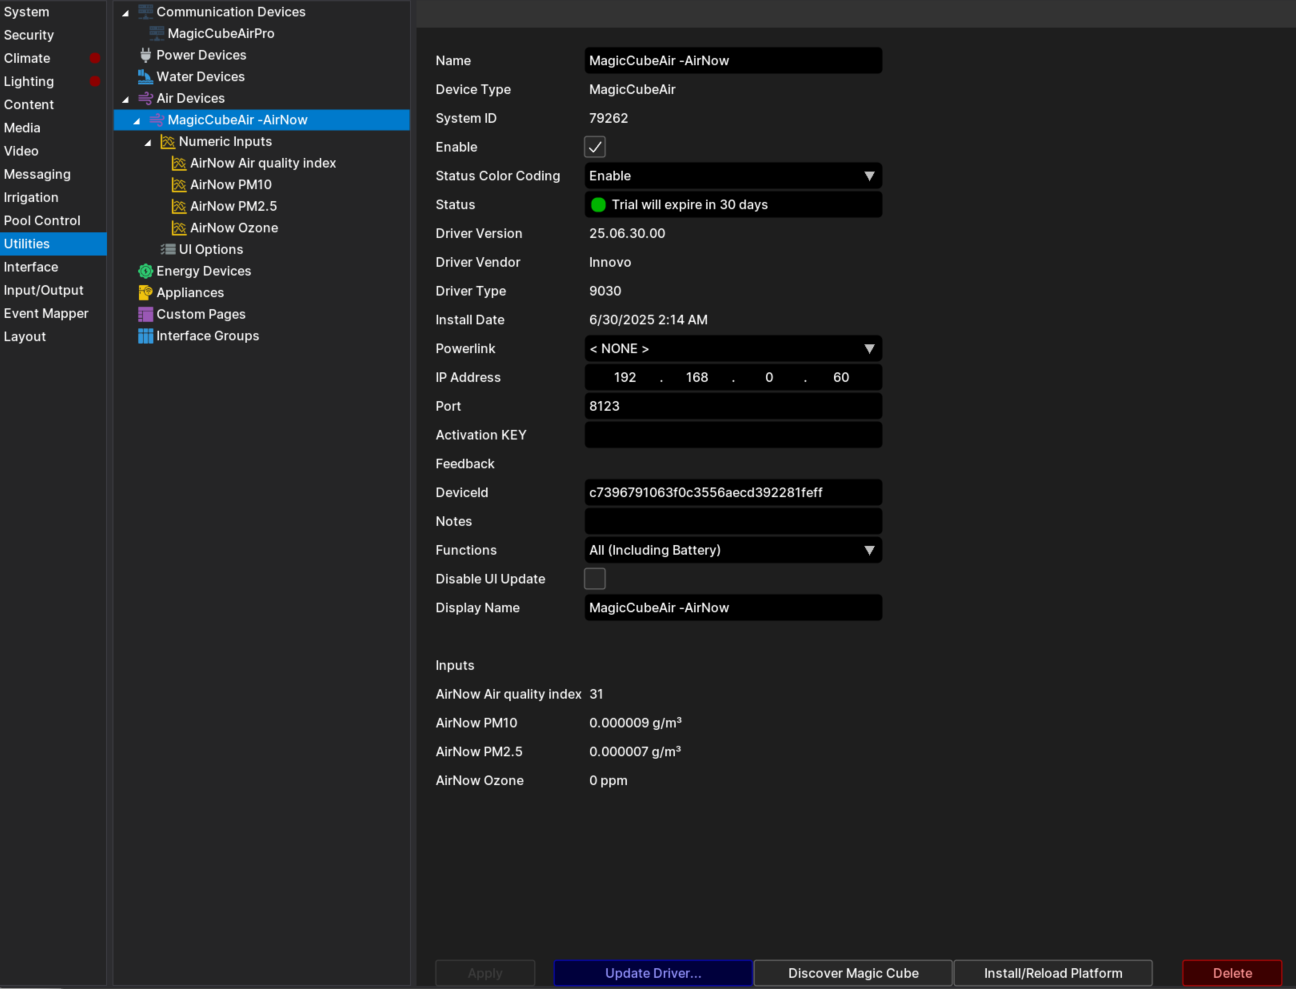The image size is (1296, 989).
Task: Open the Pool Control section
Action: click(x=53, y=221)
